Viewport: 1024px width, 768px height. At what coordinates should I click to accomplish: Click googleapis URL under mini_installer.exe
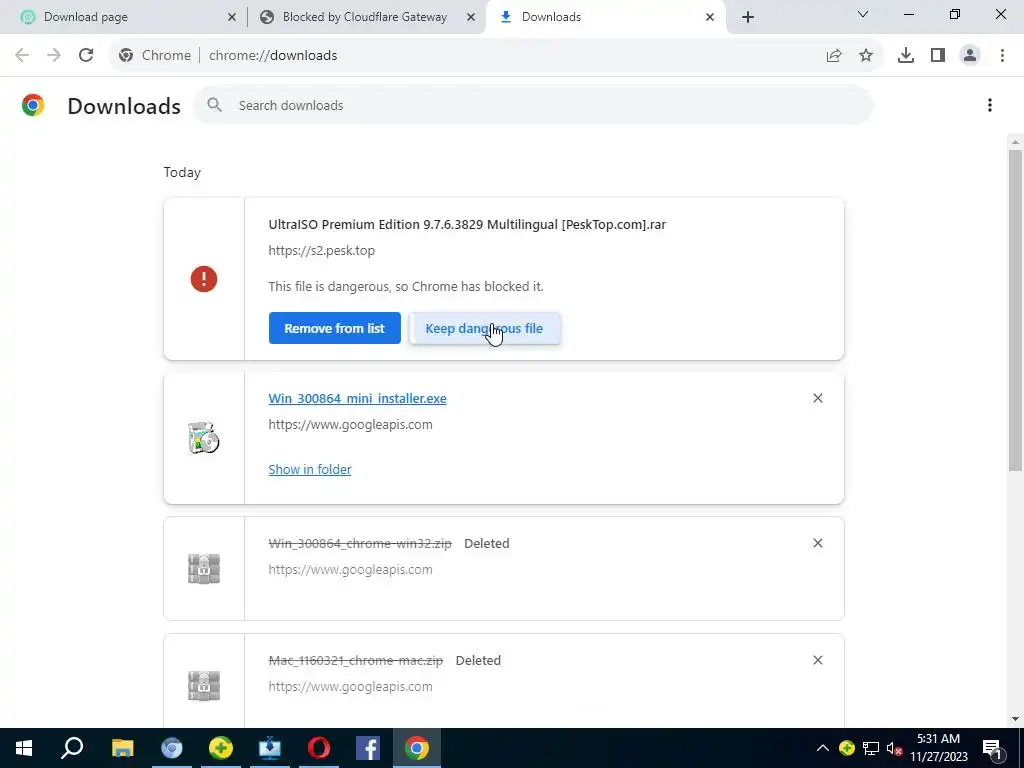pos(350,424)
